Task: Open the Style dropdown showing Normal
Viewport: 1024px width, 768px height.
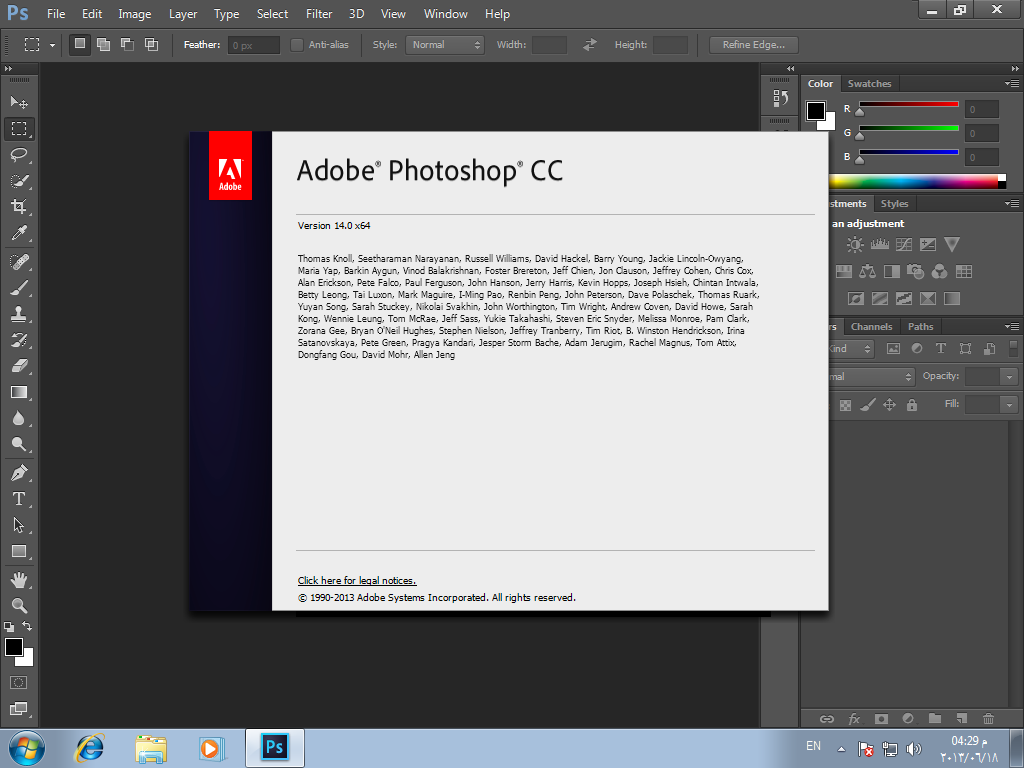Action: (445, 45)
